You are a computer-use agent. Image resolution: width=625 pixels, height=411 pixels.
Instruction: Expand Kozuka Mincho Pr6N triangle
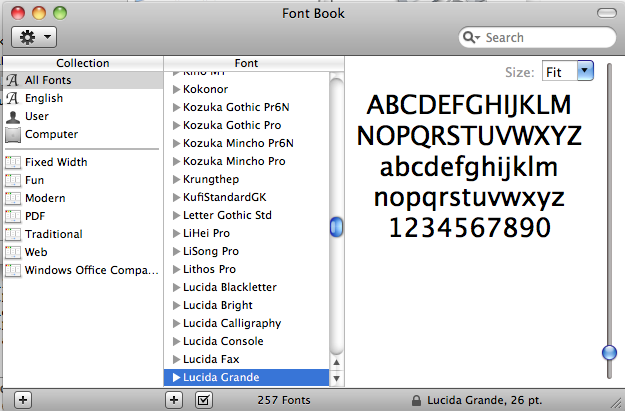[x=176, y=143]
